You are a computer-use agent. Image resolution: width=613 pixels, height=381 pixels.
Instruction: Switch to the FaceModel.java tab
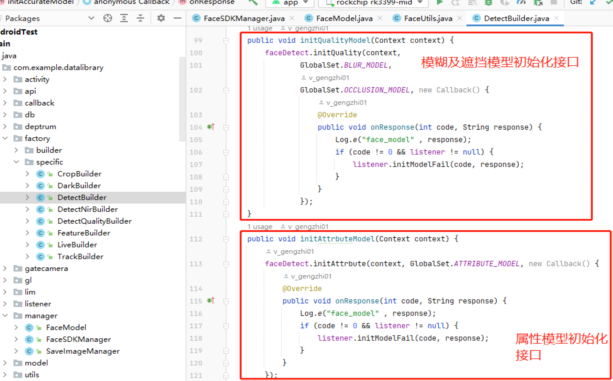coord(344,18)
